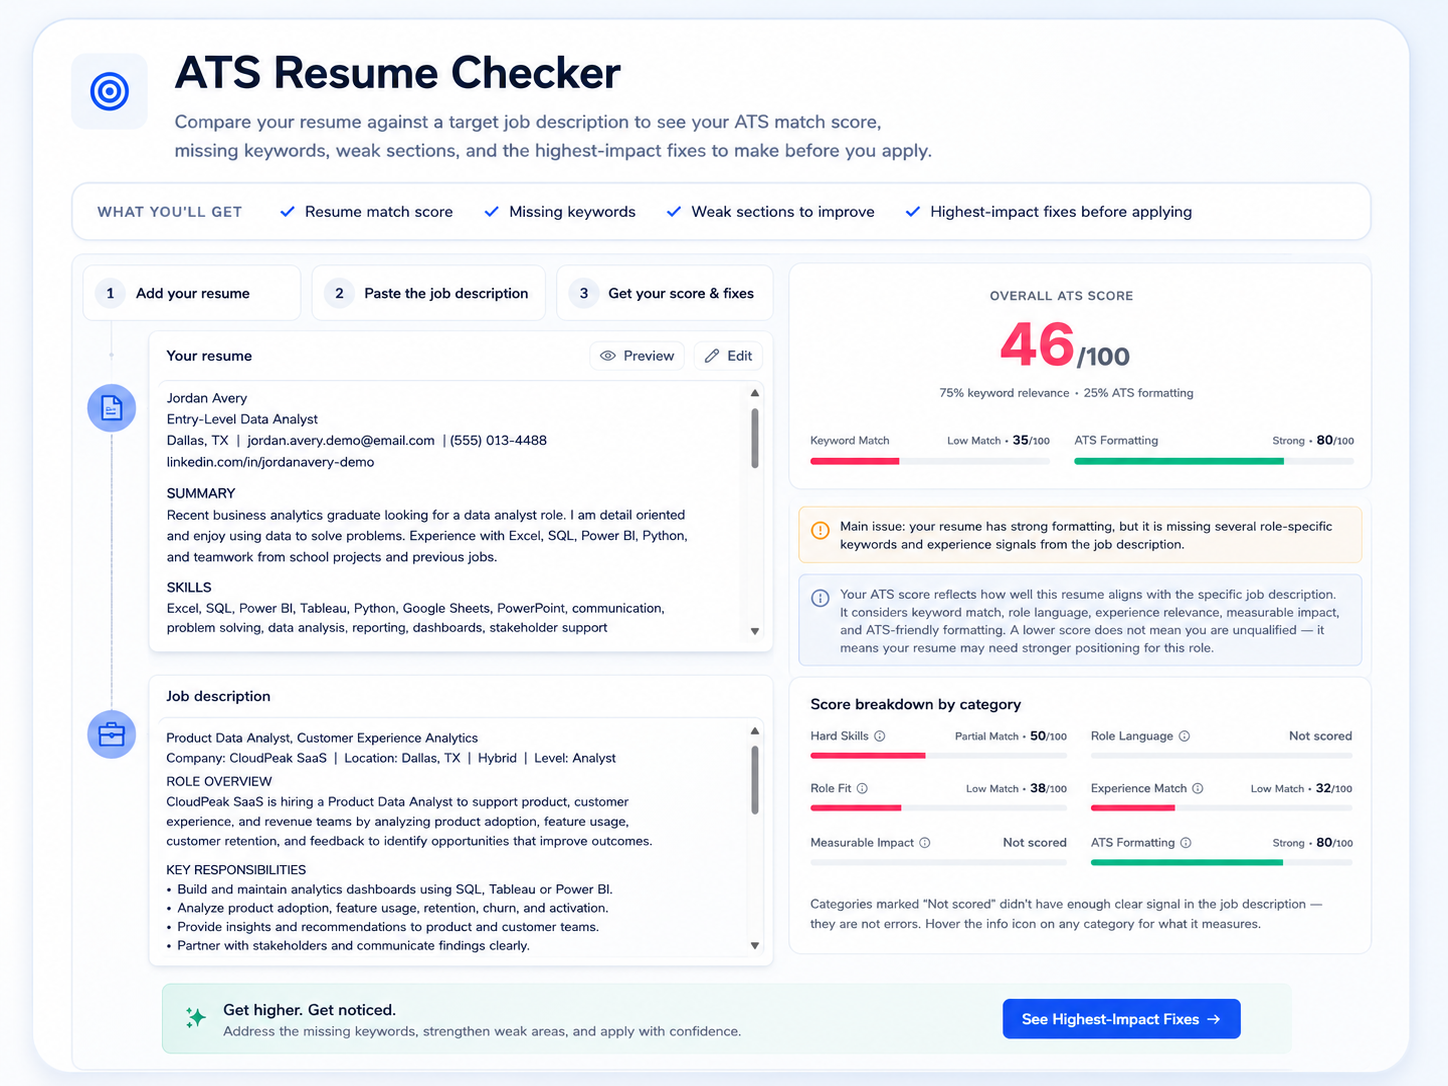Viewport: 1448px width, 1086px height.
Task: Select step 1 Add your resume
Action: tap(192, 293)
